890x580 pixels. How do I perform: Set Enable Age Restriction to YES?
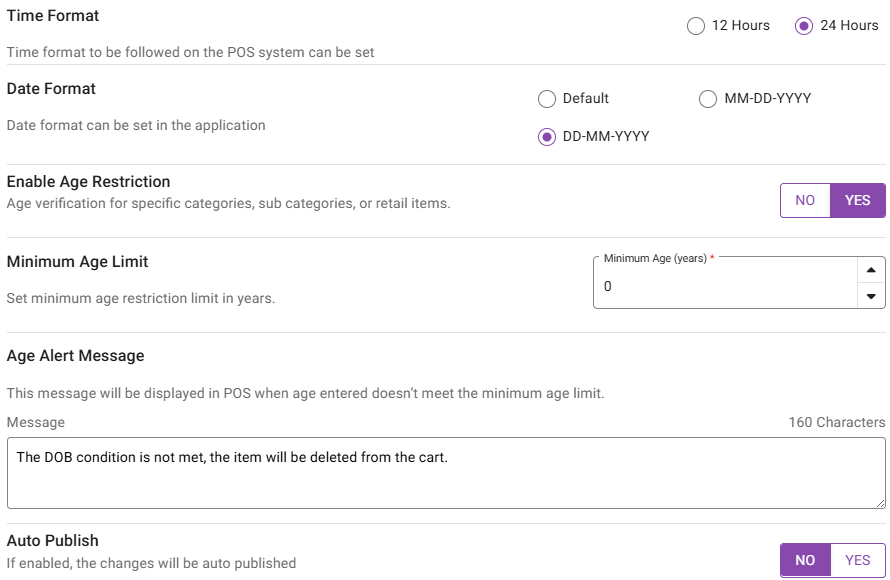(858, 200)
